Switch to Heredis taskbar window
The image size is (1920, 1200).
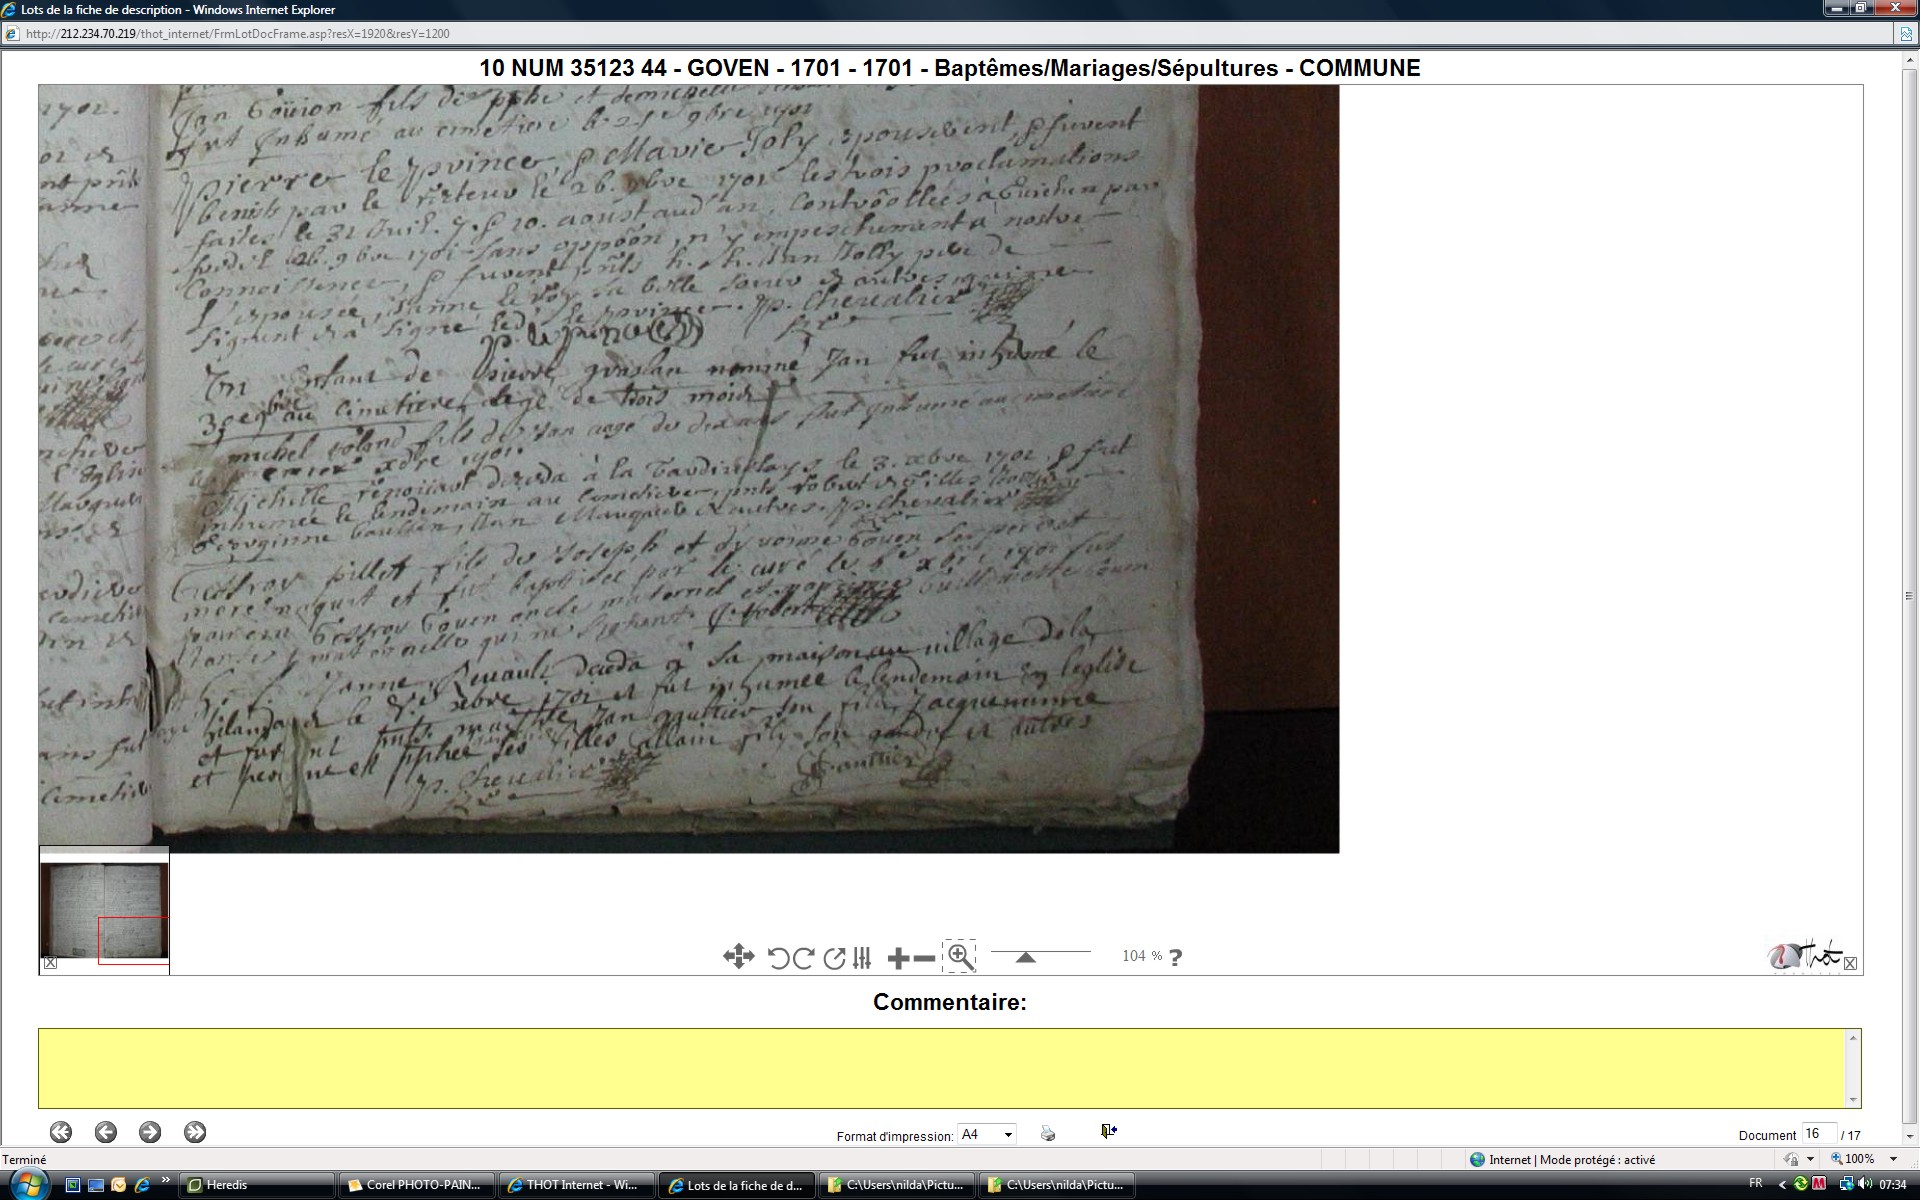click(x=255, y=1185)
